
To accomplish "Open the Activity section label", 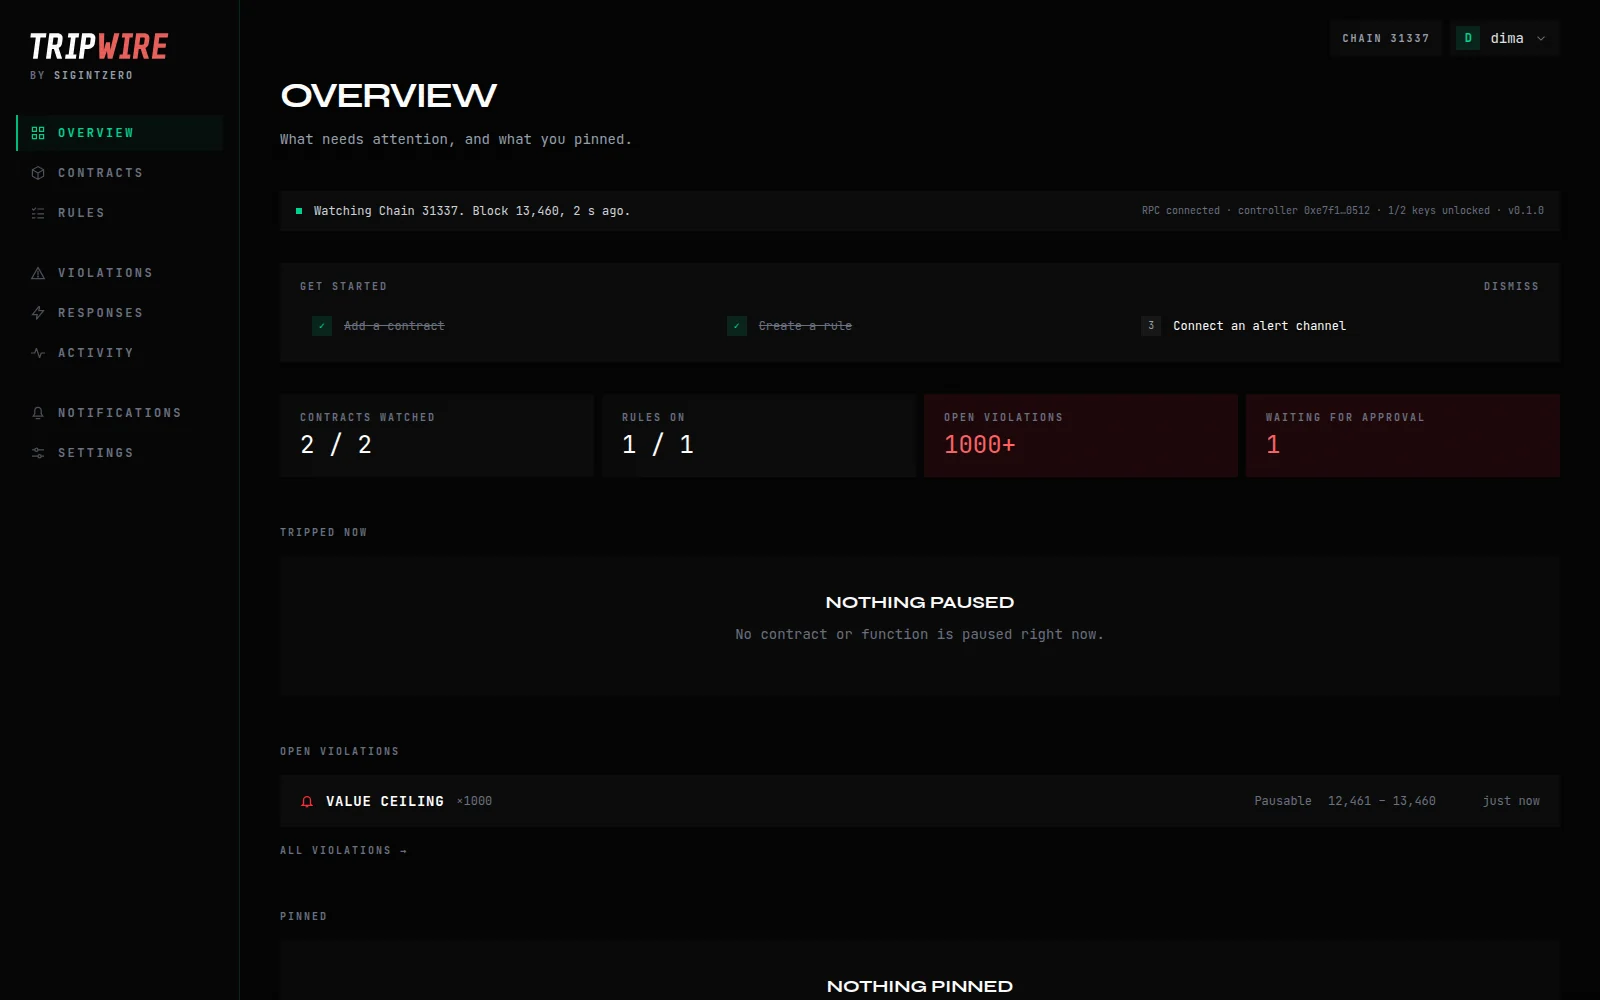I will tap(96, 353).
